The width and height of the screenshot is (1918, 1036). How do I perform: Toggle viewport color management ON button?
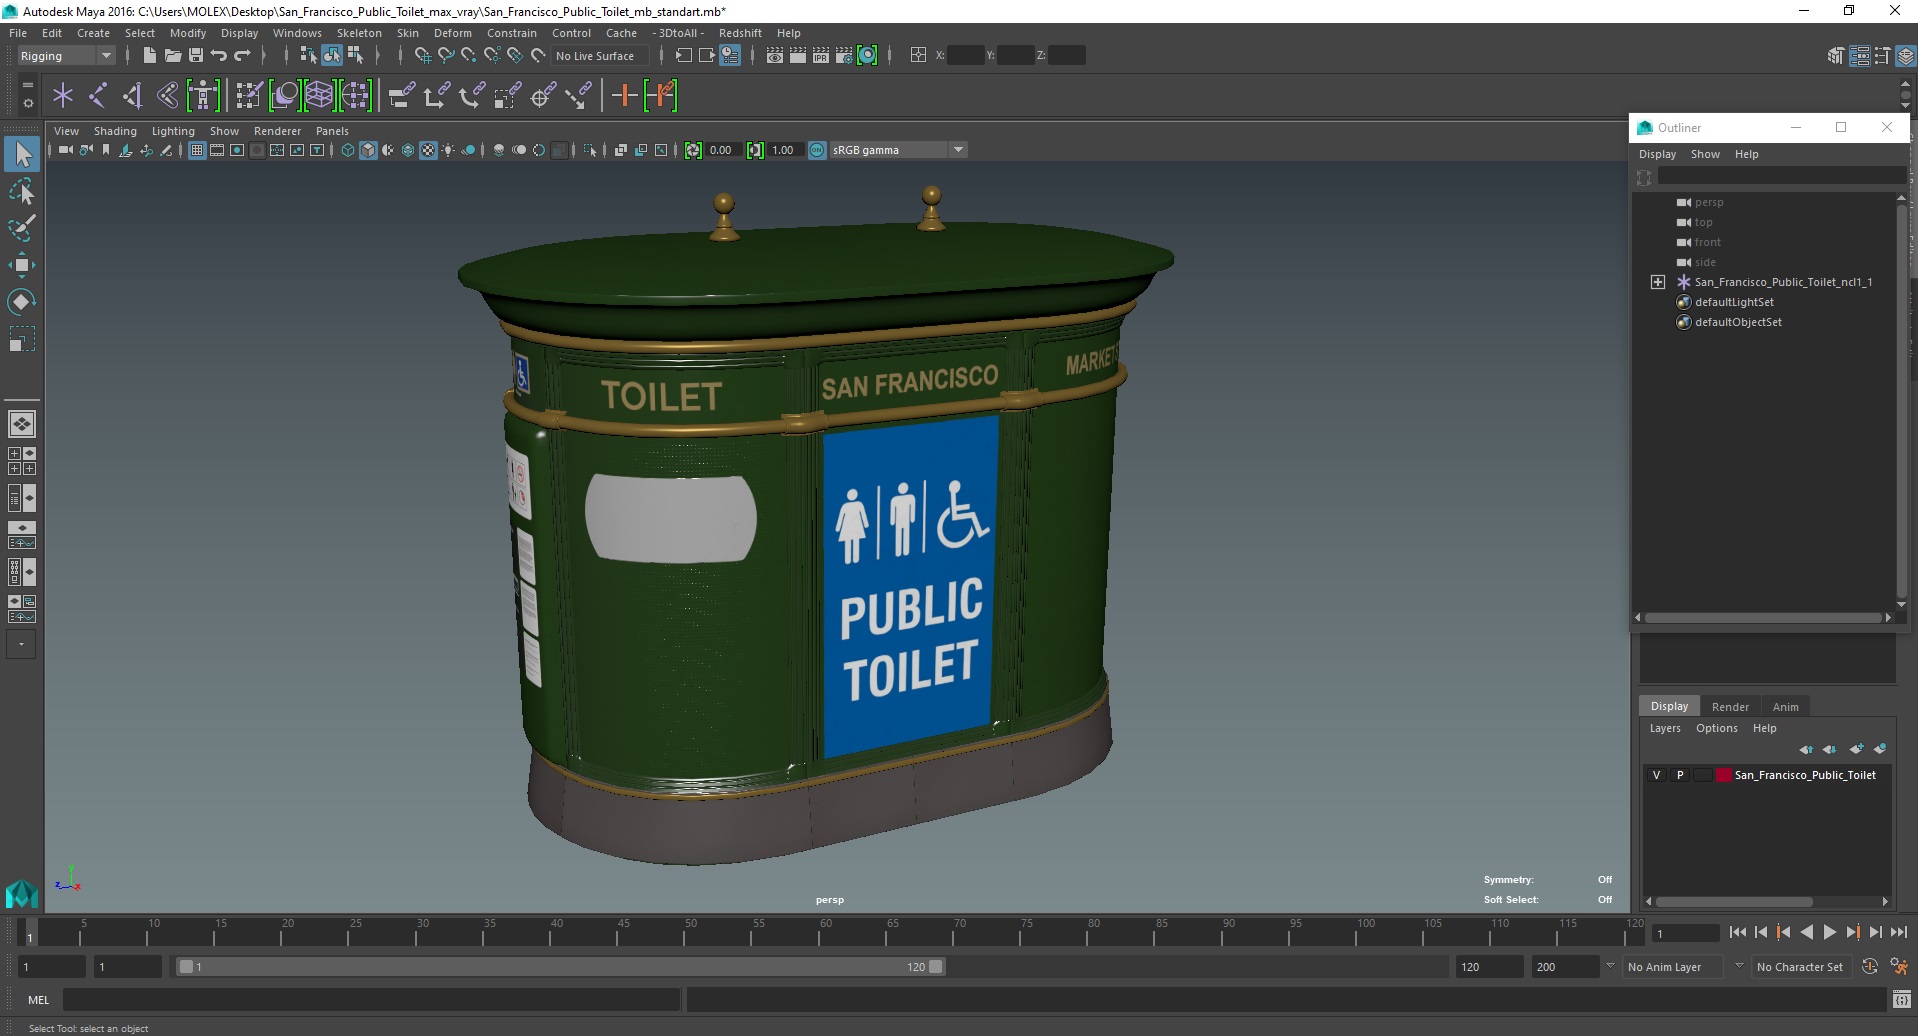(817, 150)
